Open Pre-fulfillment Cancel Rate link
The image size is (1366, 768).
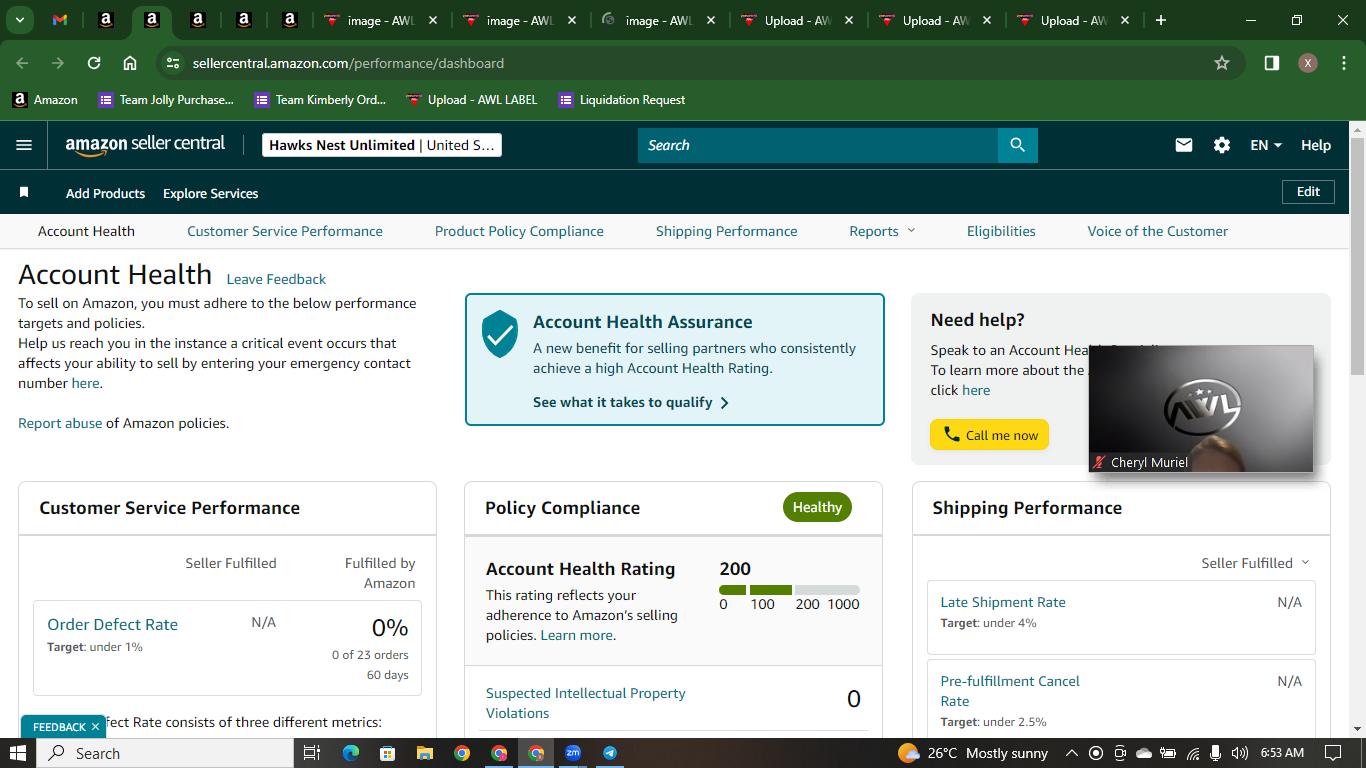(x=1010, y=691)
